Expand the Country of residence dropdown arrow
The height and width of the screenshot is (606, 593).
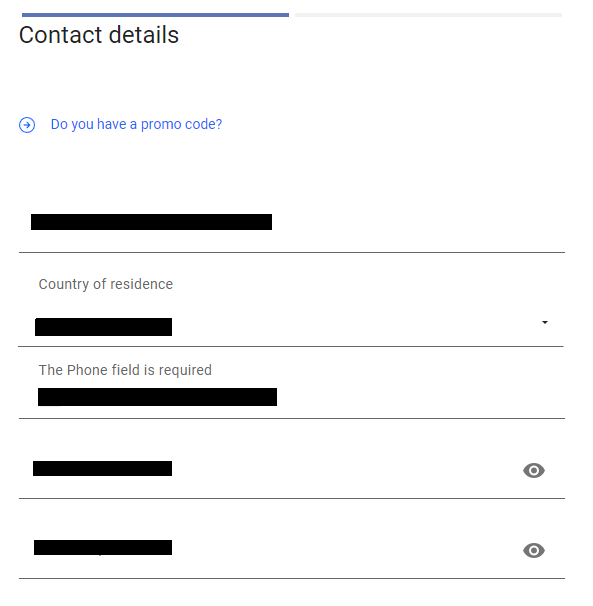545,322
